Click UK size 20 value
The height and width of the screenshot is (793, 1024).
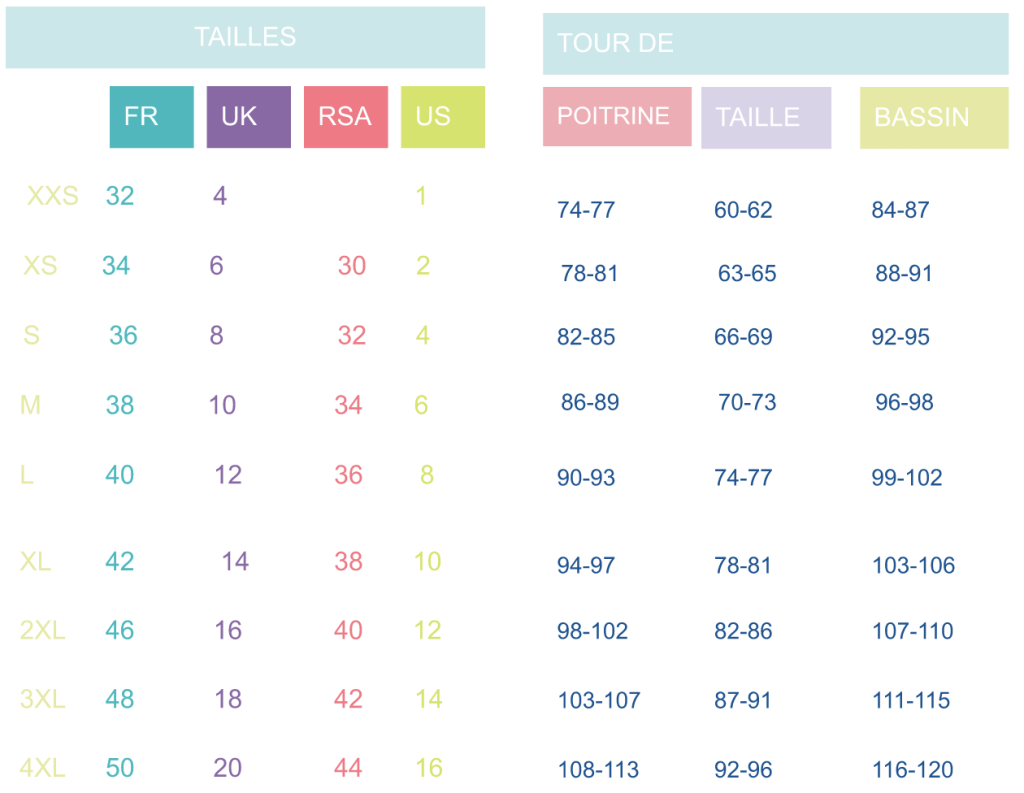[x=227, y=768]
